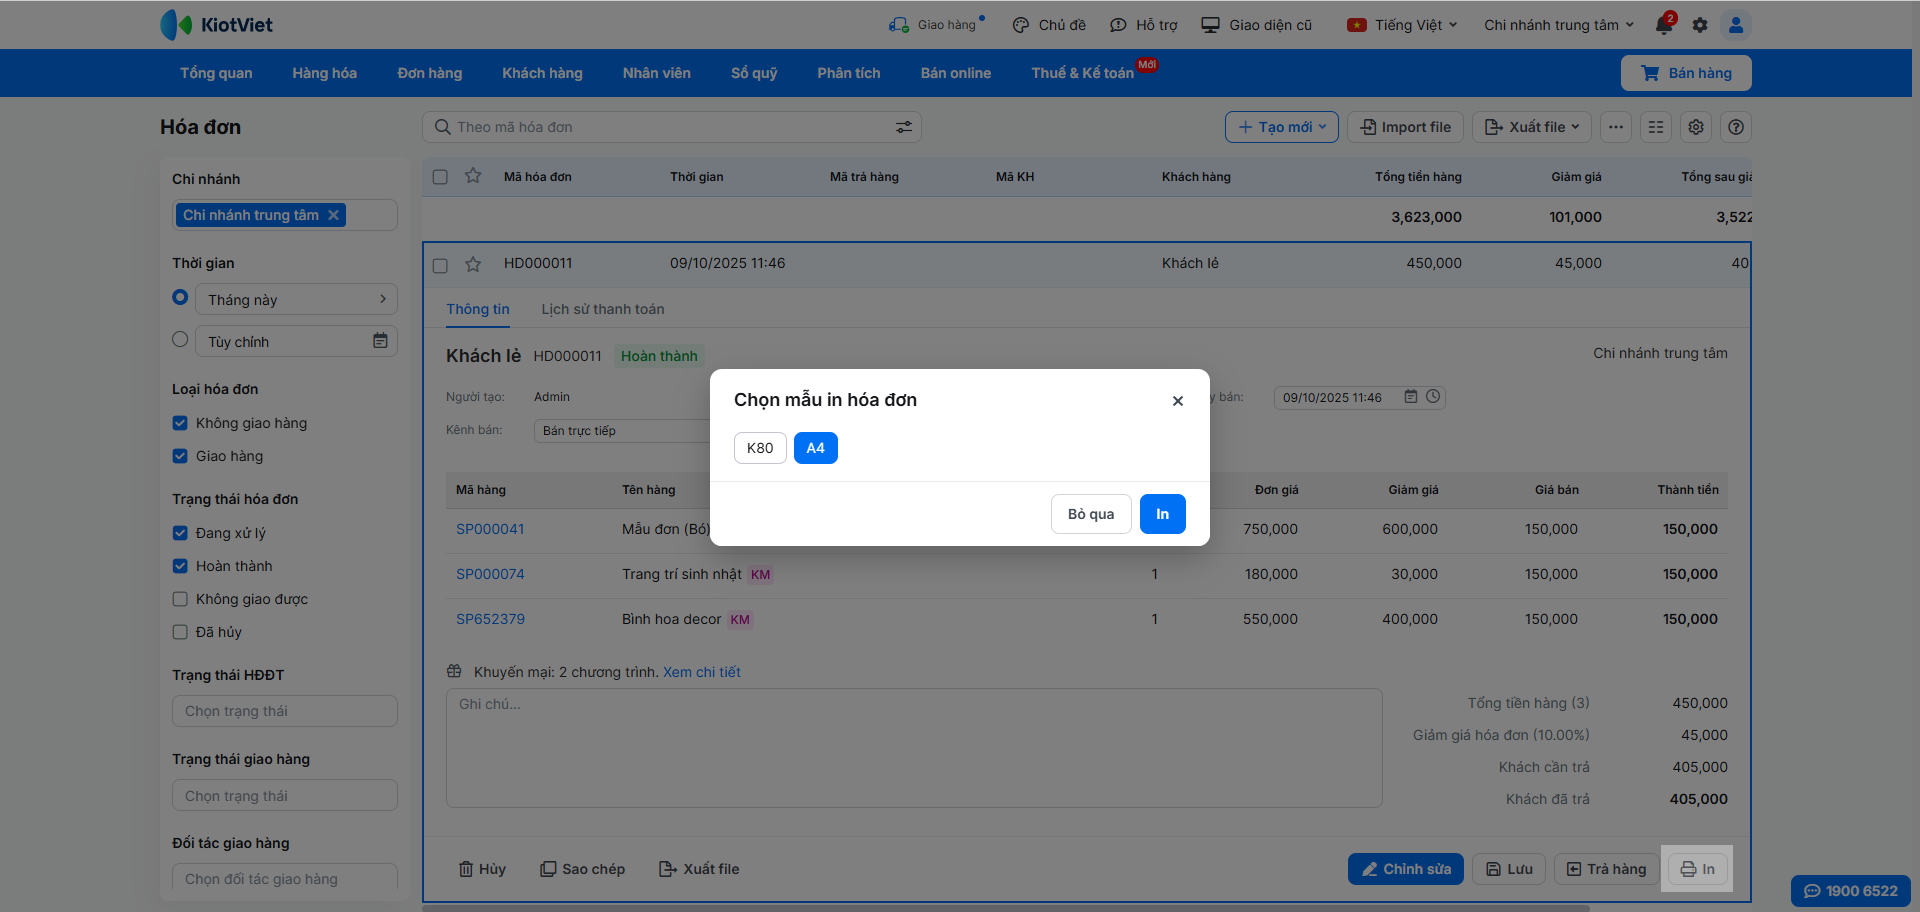
Task: Tick checkbox for invoice HD000011
Action: [x=440, y=265]
